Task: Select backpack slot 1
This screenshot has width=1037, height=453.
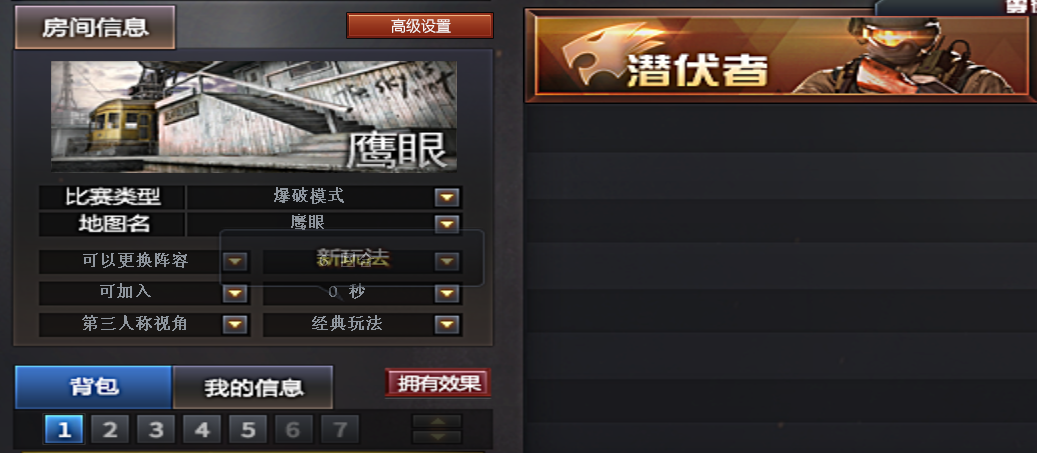Action: 64,431
